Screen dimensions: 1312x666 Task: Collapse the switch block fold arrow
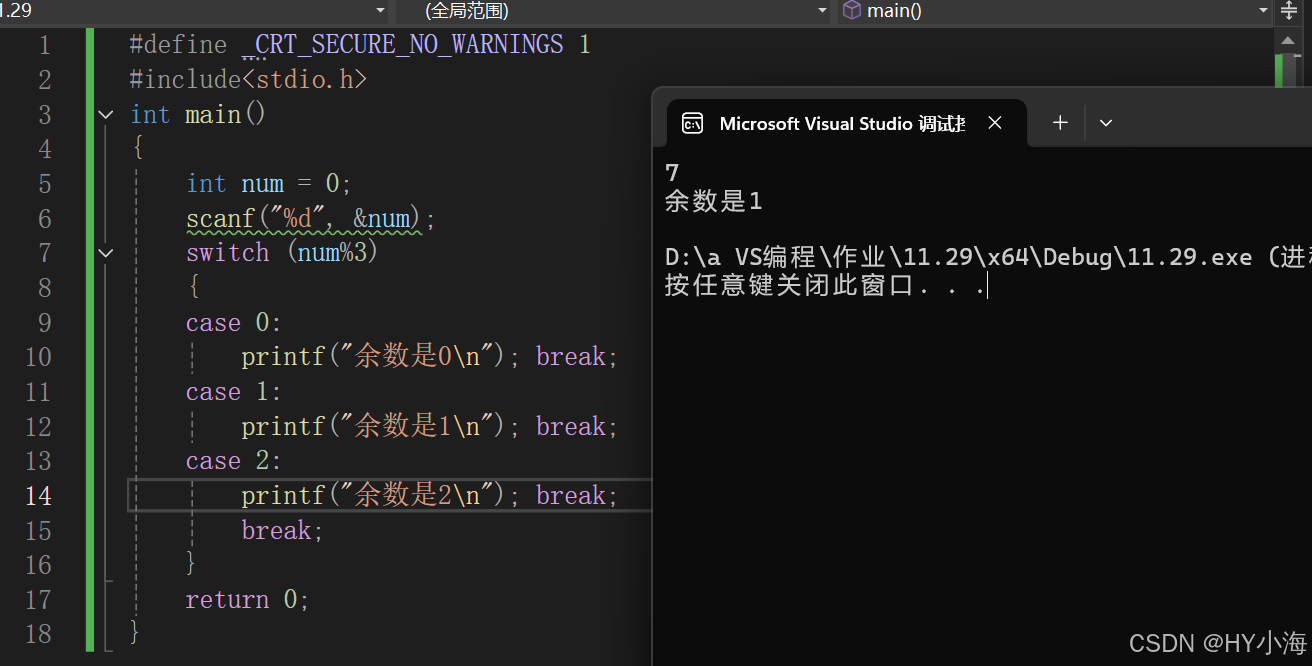click(x=106, y=253)
